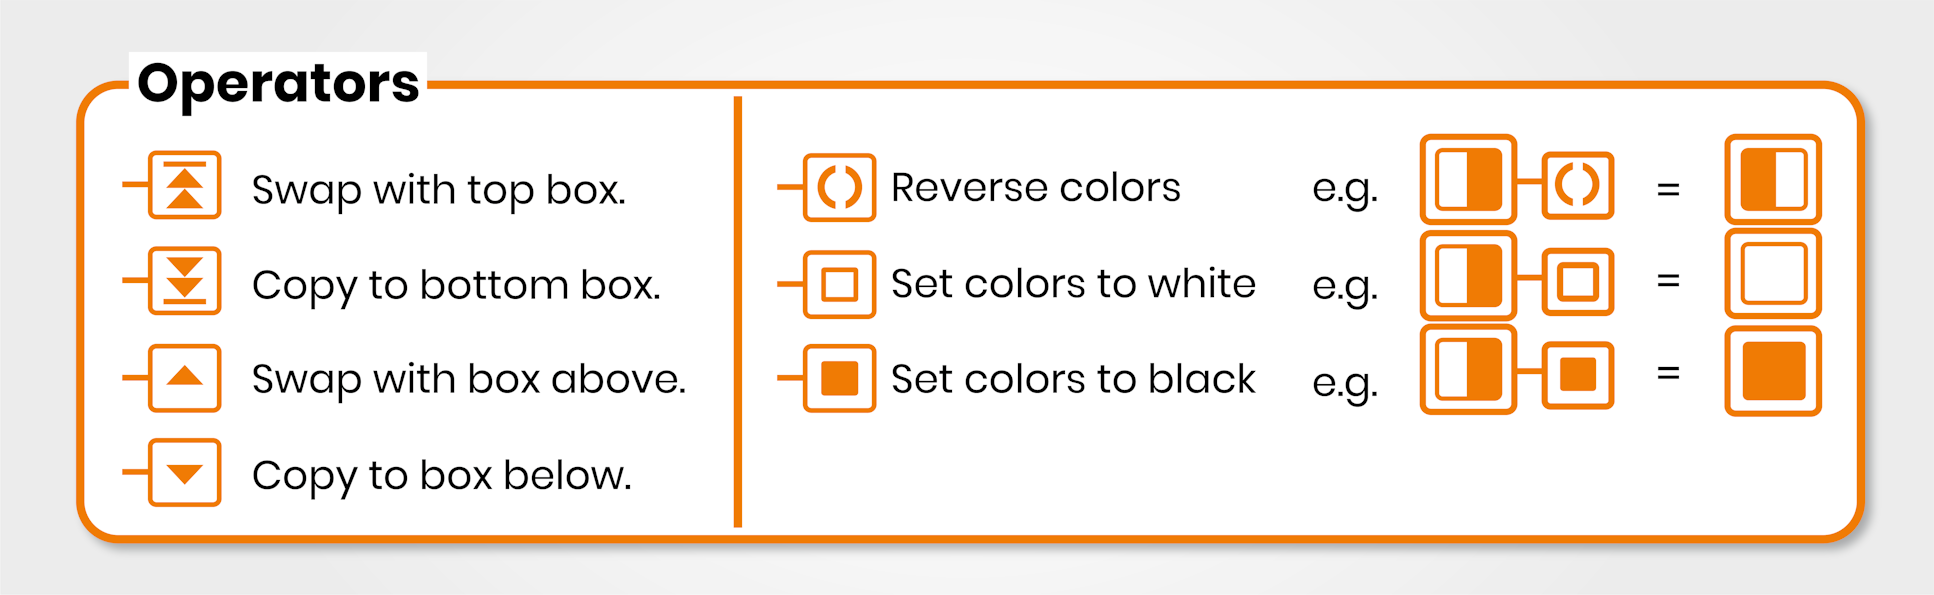Viewport: 1934px width, 595px height.
Task: Click the 'Copy to box below.' label
Action: (442, 476)
